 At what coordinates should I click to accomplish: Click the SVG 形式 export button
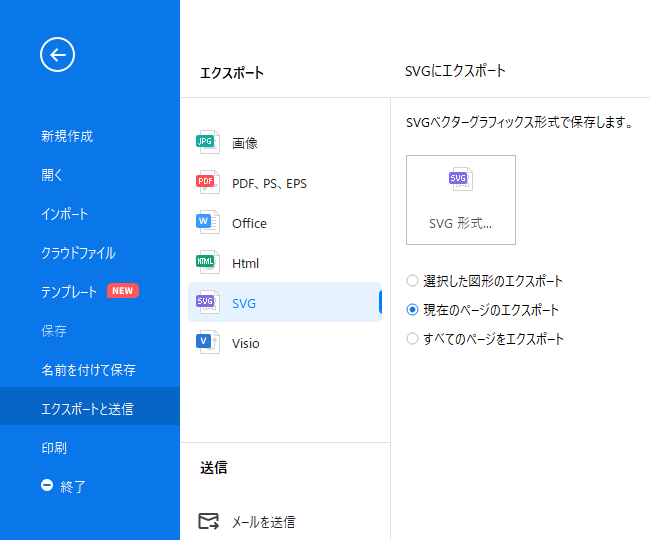click(x=460, y=200)
